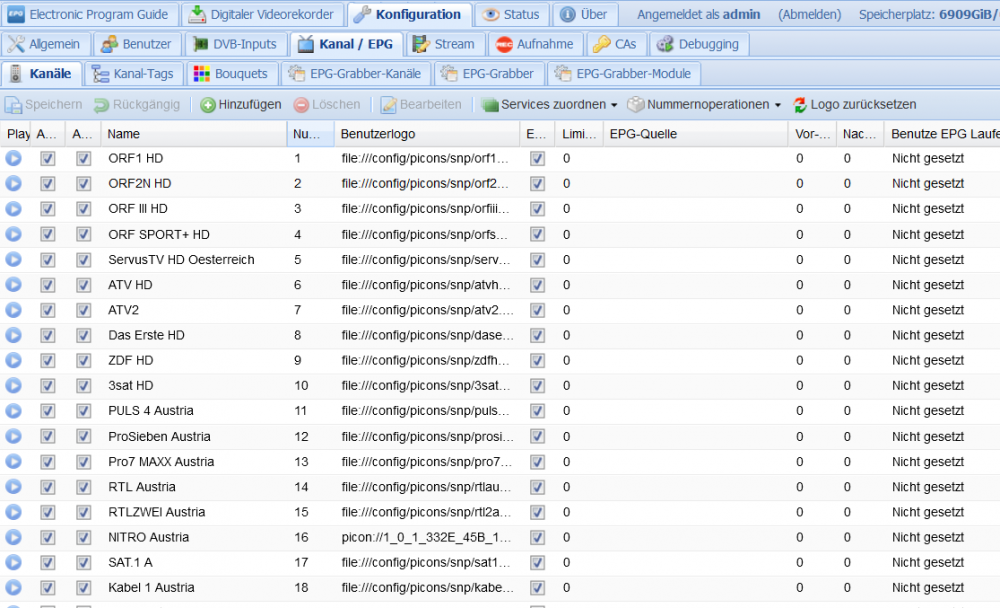The height and width of the screenshot is (608, 1000).
Task: Click the Abmelden logout link
Action: tap(809, 14)
